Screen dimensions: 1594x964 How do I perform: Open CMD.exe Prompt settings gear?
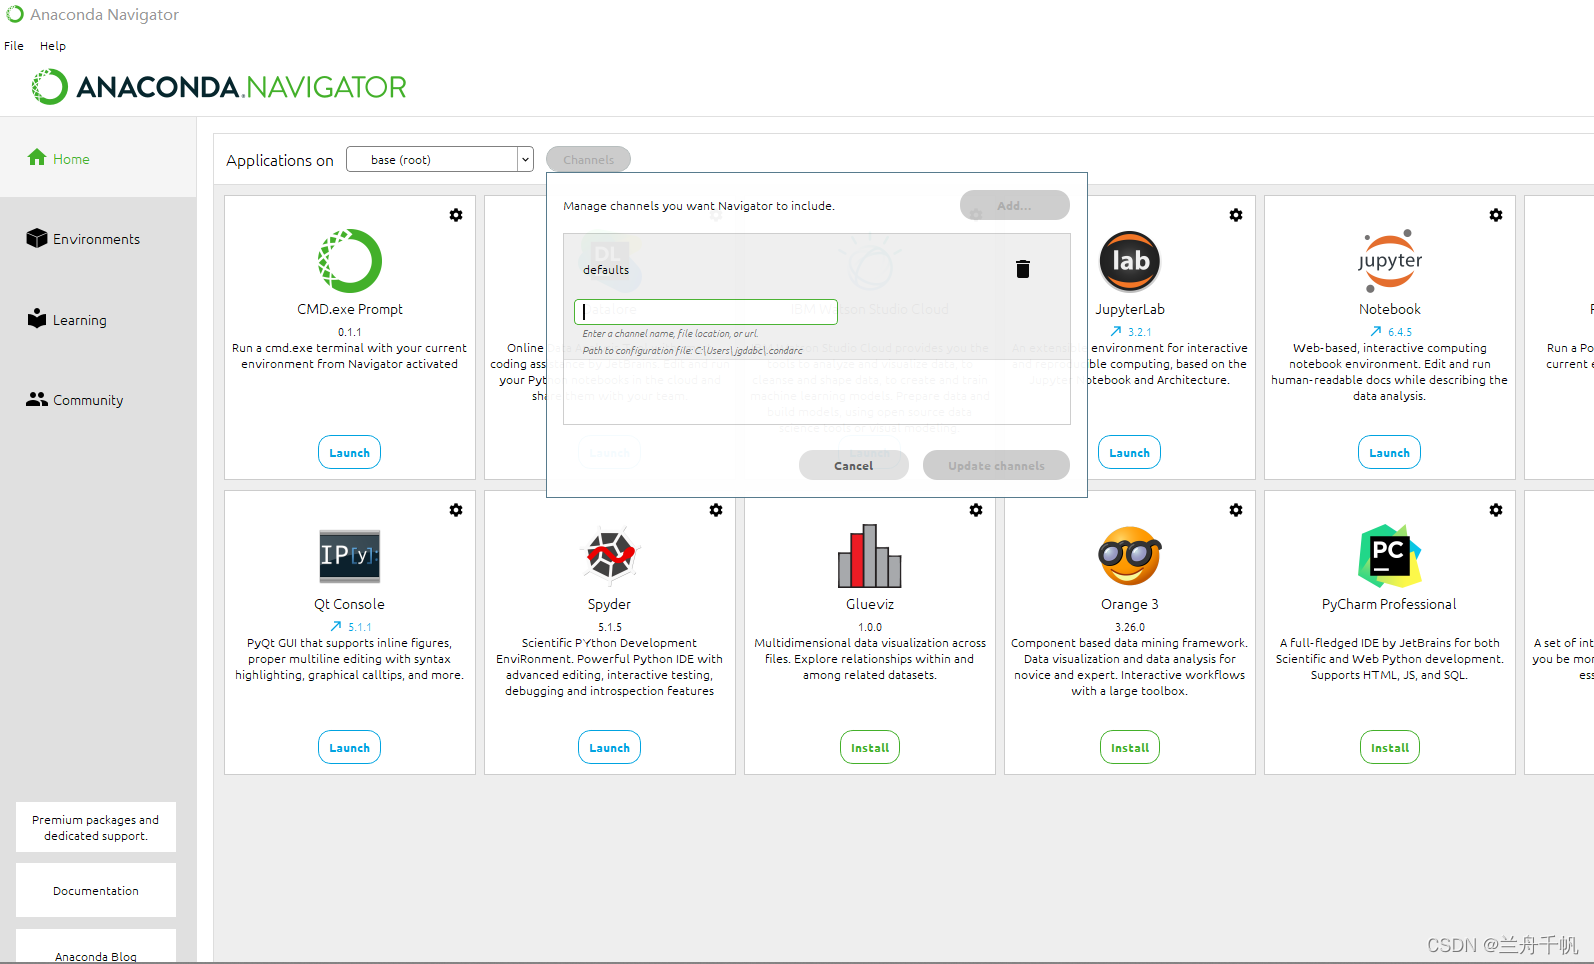[456, 215]
